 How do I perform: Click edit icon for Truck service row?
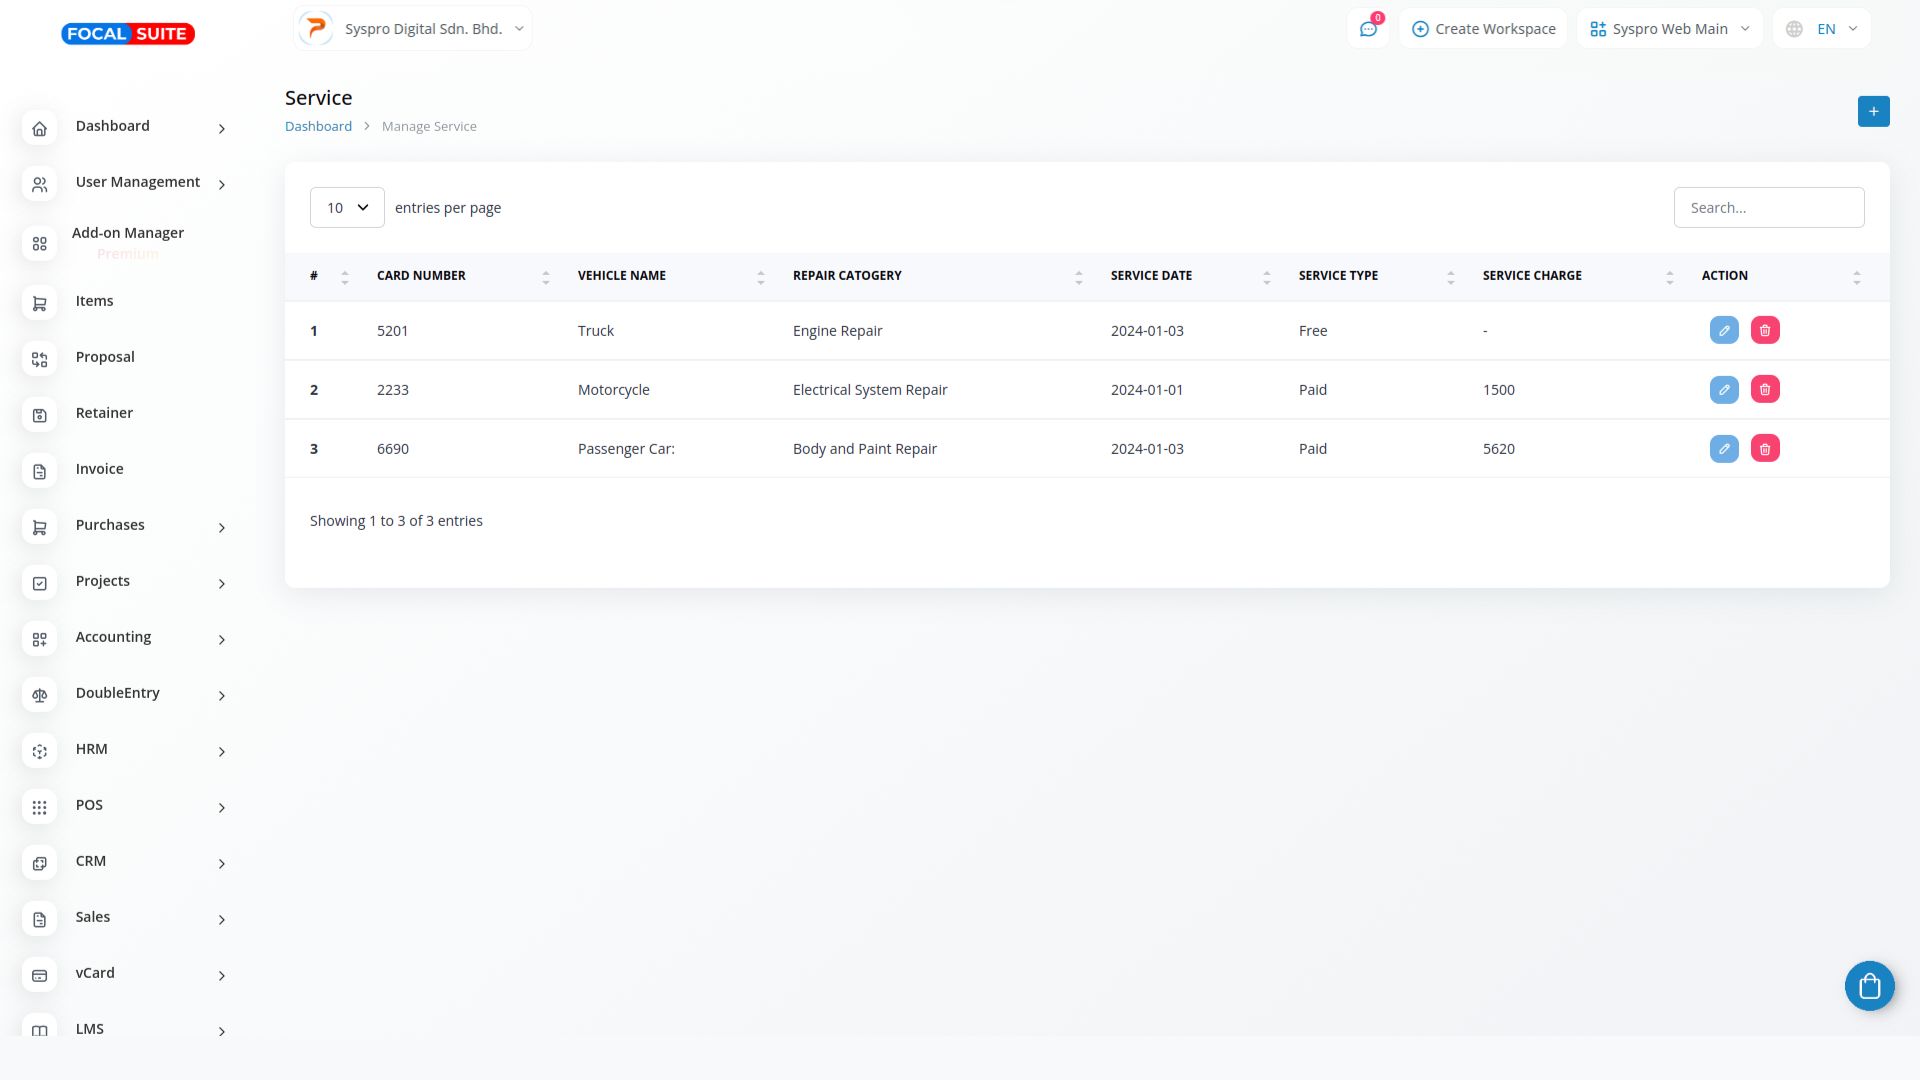[x=1724, y=331]
